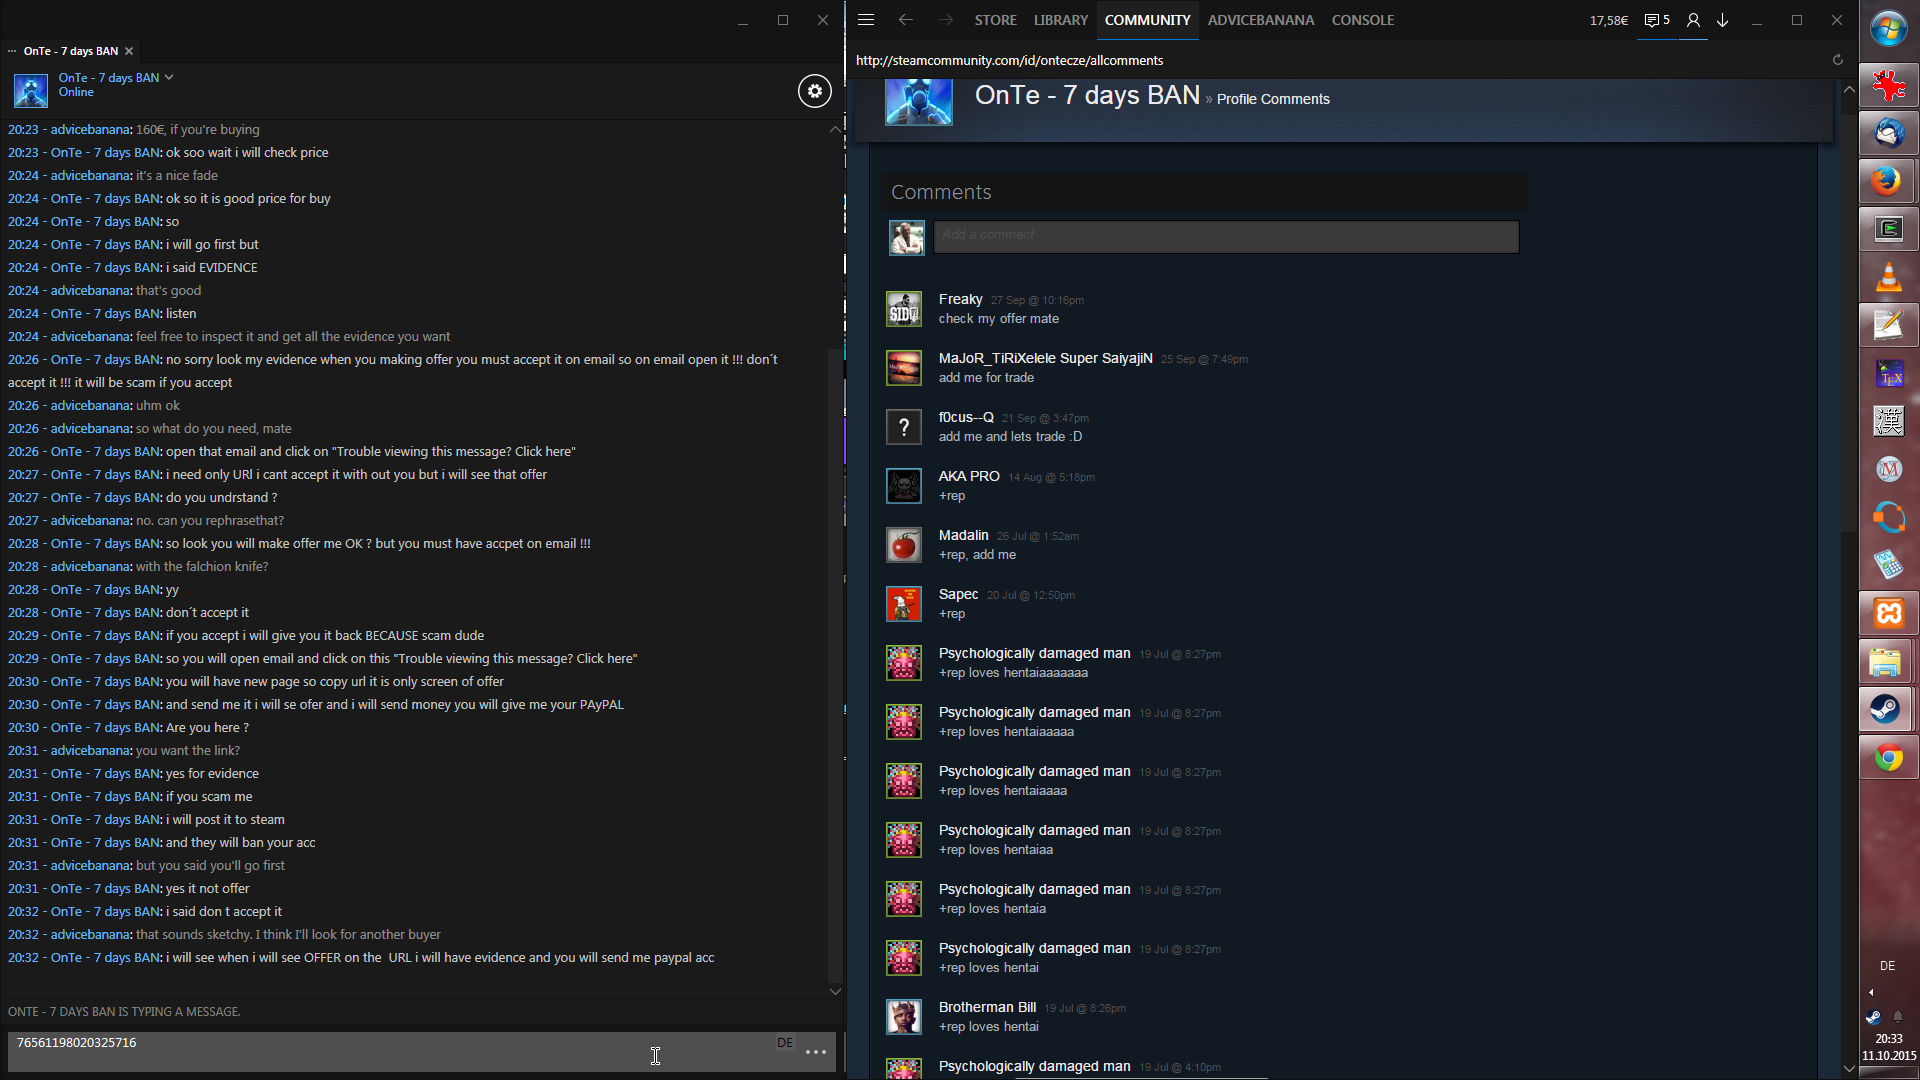Screen dimensions: 1920x1080
Task: Open the downloads arrow icon
Action: coord(1723,20)
